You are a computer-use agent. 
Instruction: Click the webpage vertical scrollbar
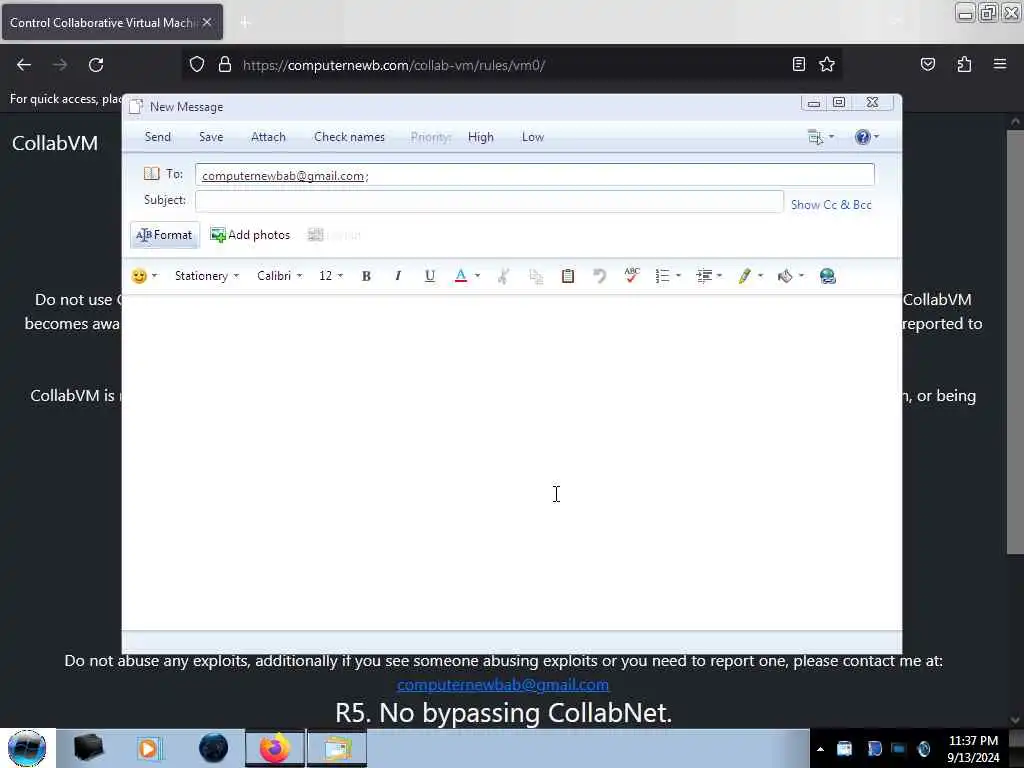point(1014,340)
